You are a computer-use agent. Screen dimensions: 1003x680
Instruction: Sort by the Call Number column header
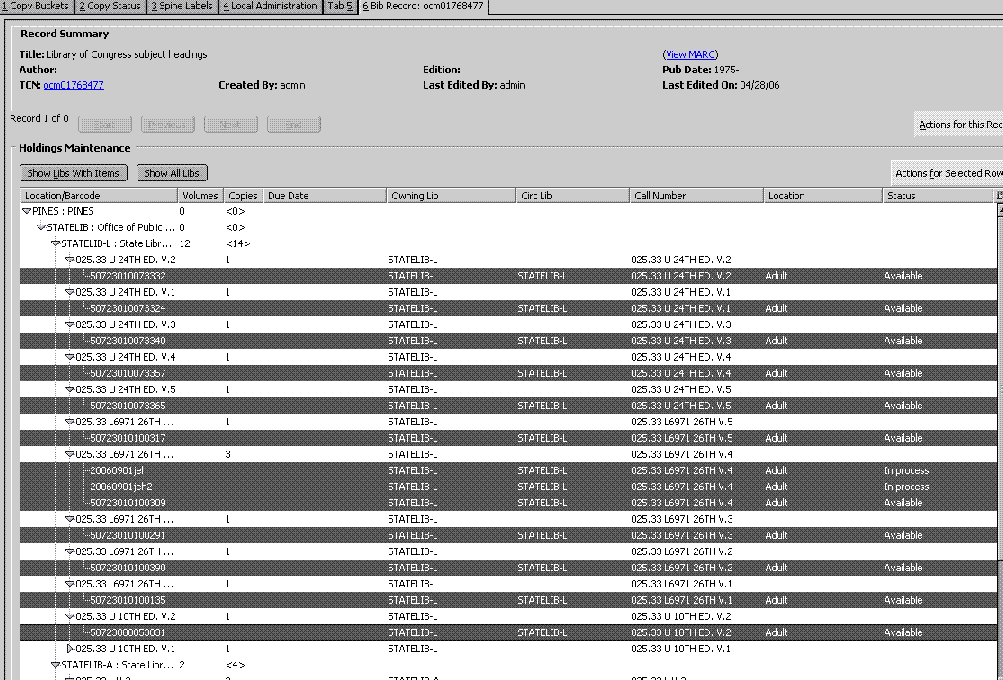(x=695, y=196)
